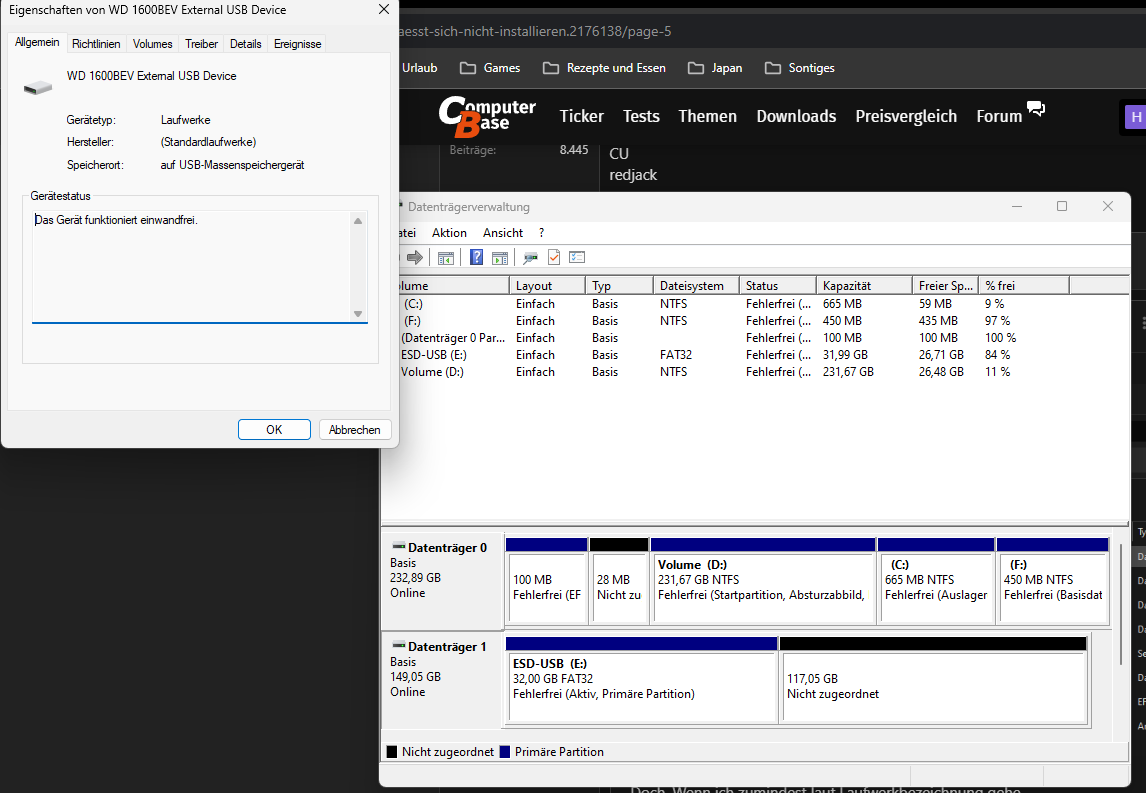Screen dimensions: 1146x793
Task: Switch to the Richtlinien tab
Action: click(96, 44)
